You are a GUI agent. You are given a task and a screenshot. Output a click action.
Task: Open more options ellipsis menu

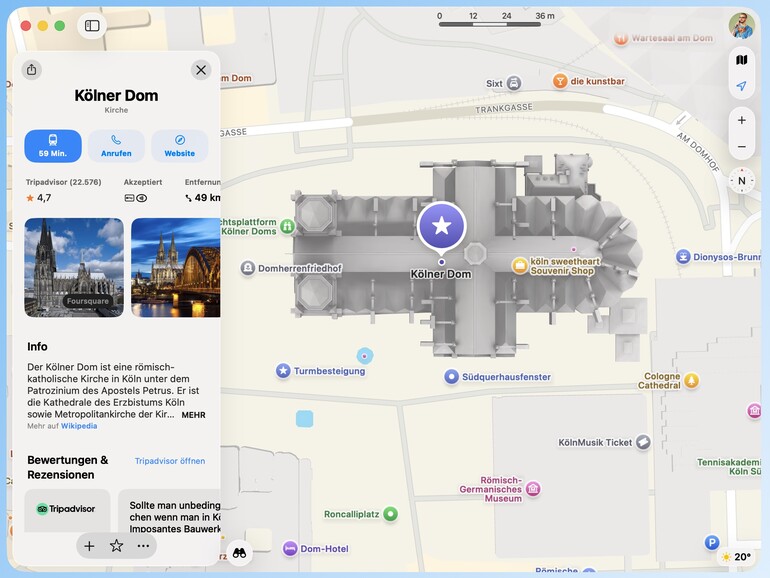tap(143, 546)
